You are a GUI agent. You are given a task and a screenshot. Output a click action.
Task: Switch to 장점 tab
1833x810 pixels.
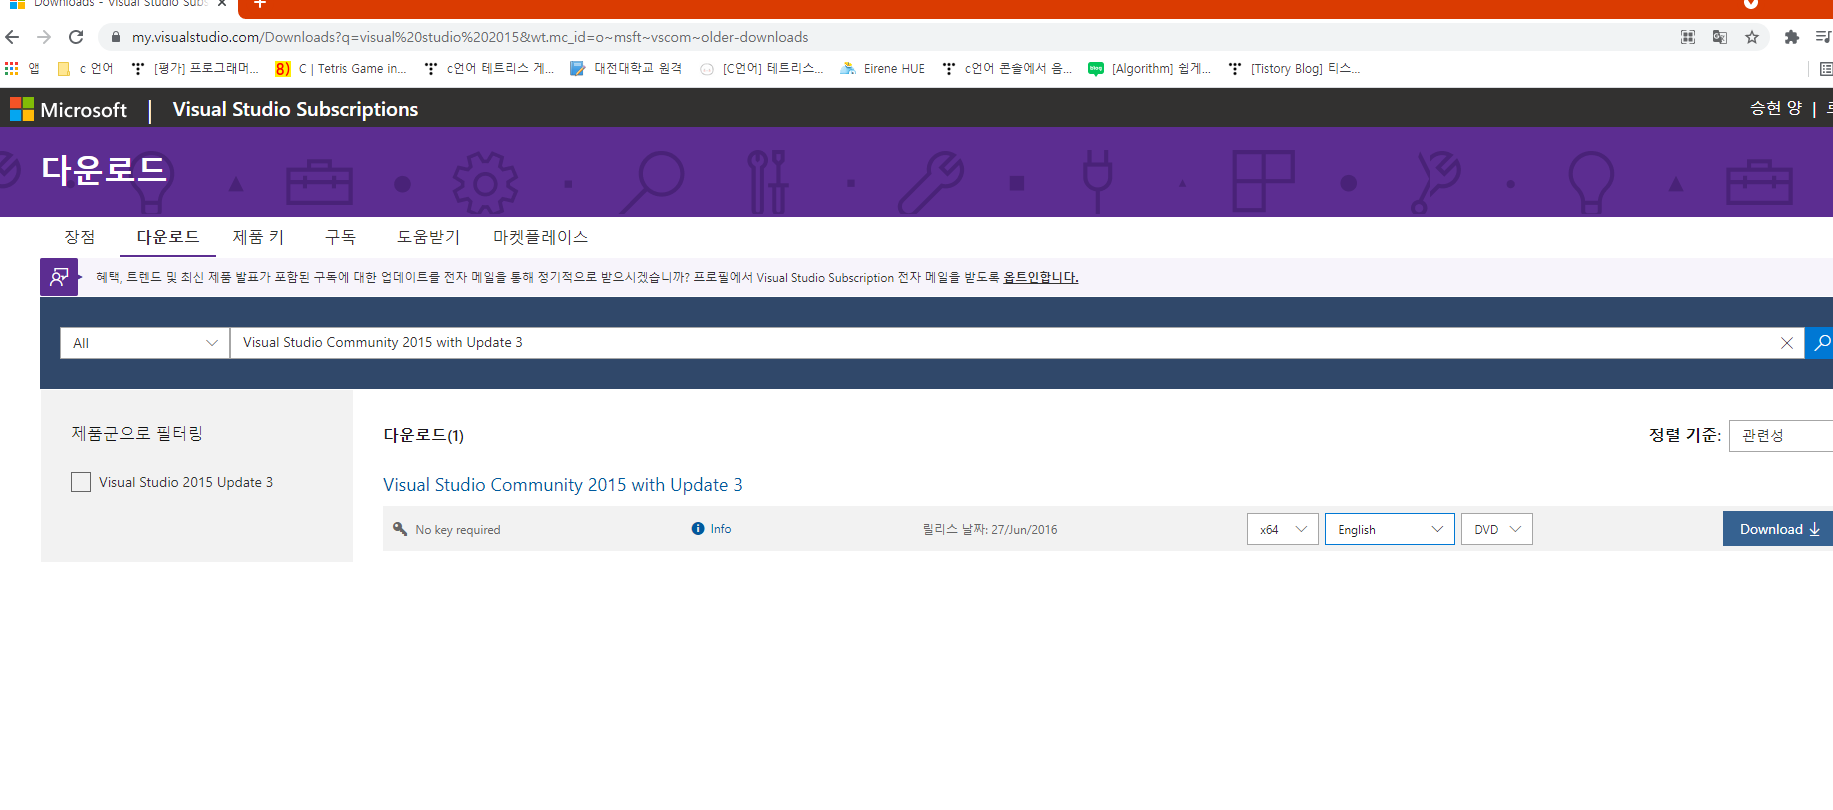[80, 237]
